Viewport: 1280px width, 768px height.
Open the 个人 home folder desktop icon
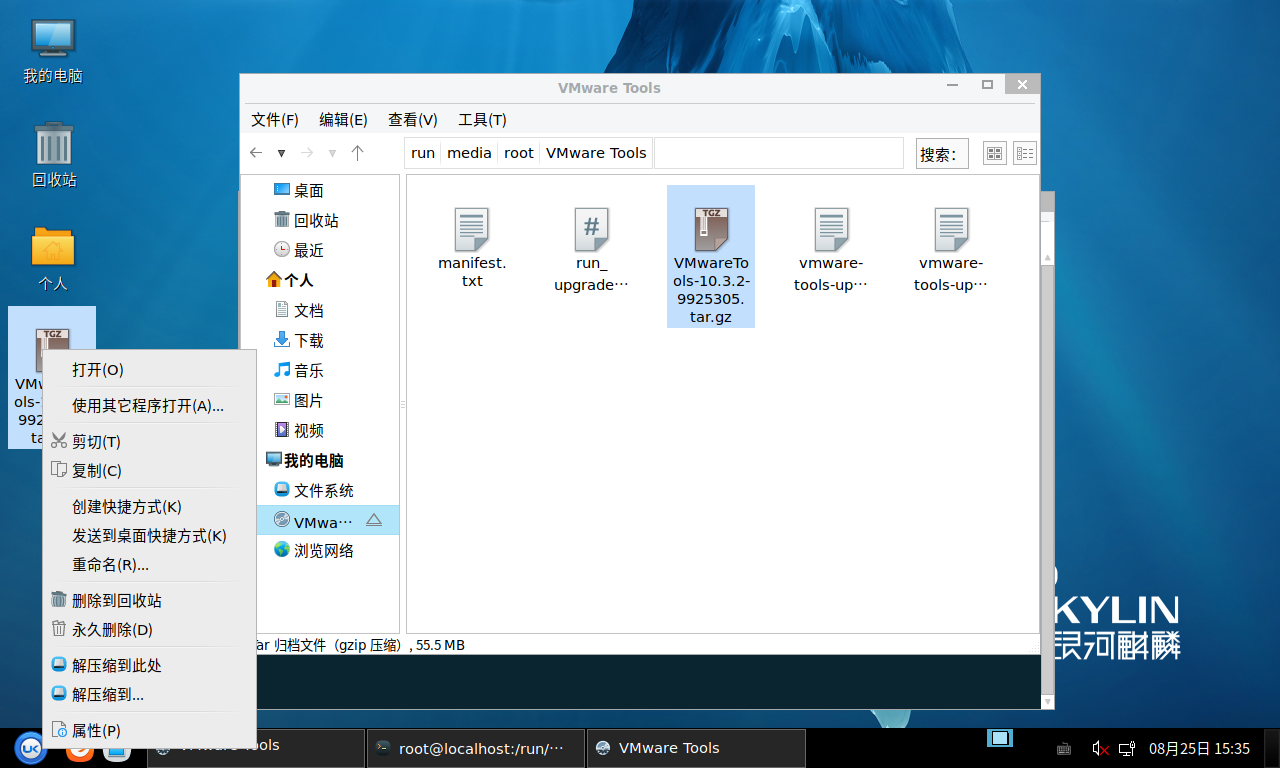[x=53, y=258]
